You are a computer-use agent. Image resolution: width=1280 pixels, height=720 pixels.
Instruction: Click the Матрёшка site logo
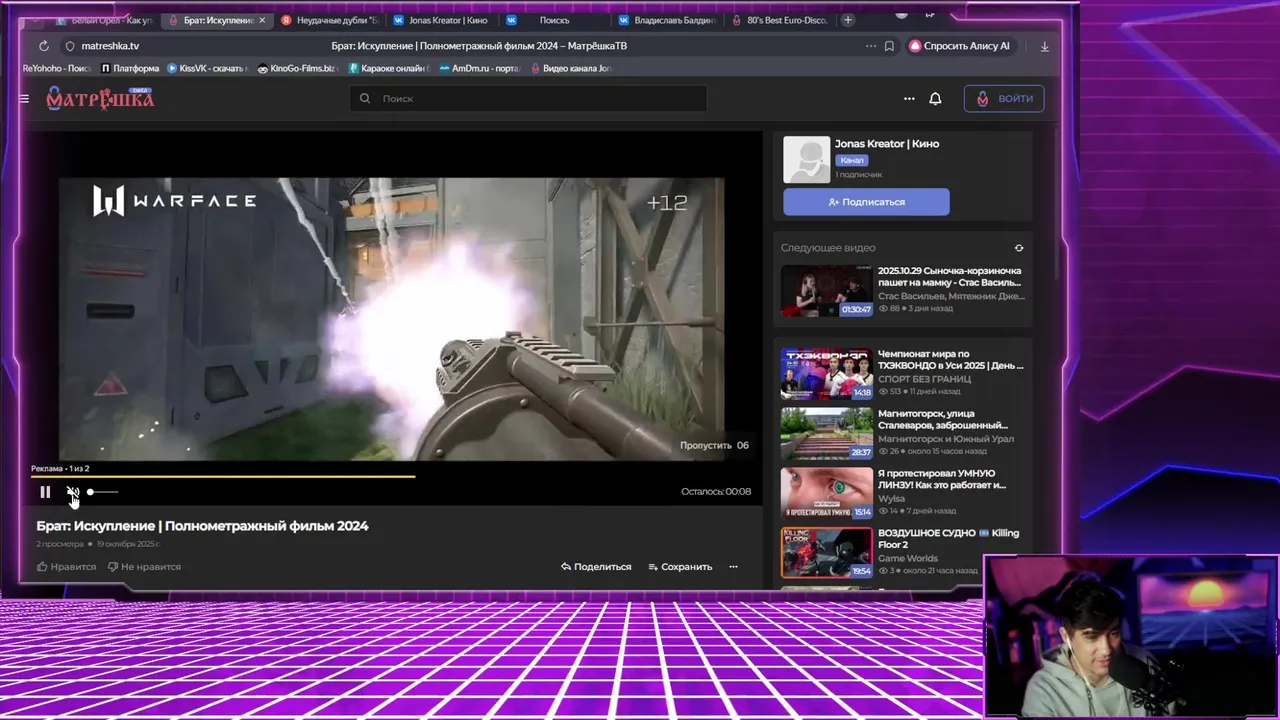click(x=100, y=98)
